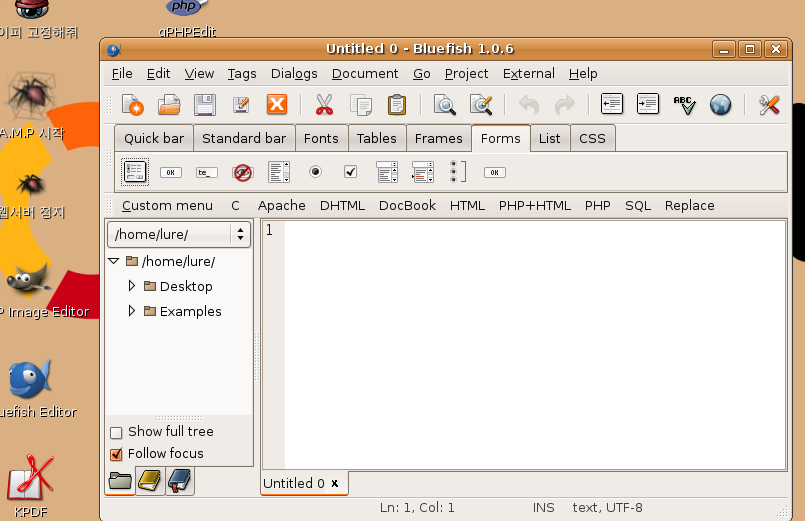Image resolution: width=805 pixels, height=521 pixels.
Task: Open the /home/lure/ directory dropdown
Action: 240,234
